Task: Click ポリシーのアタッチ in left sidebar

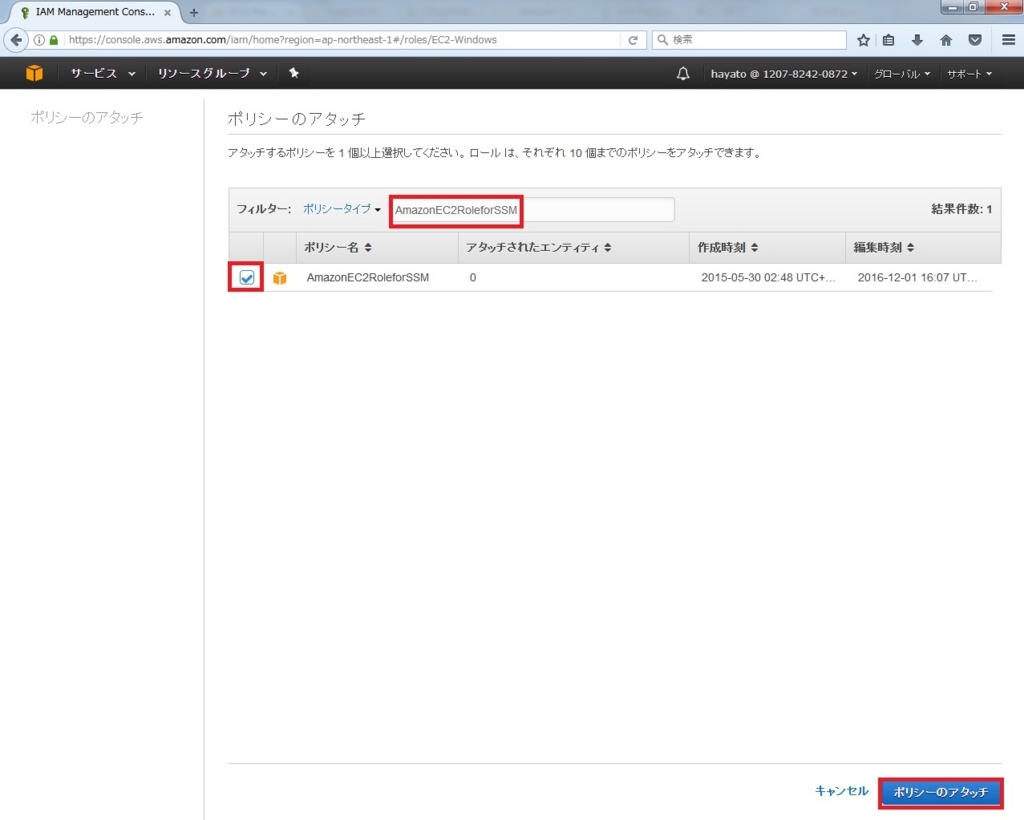Action: pyautogui.click(x=86, y=118)
